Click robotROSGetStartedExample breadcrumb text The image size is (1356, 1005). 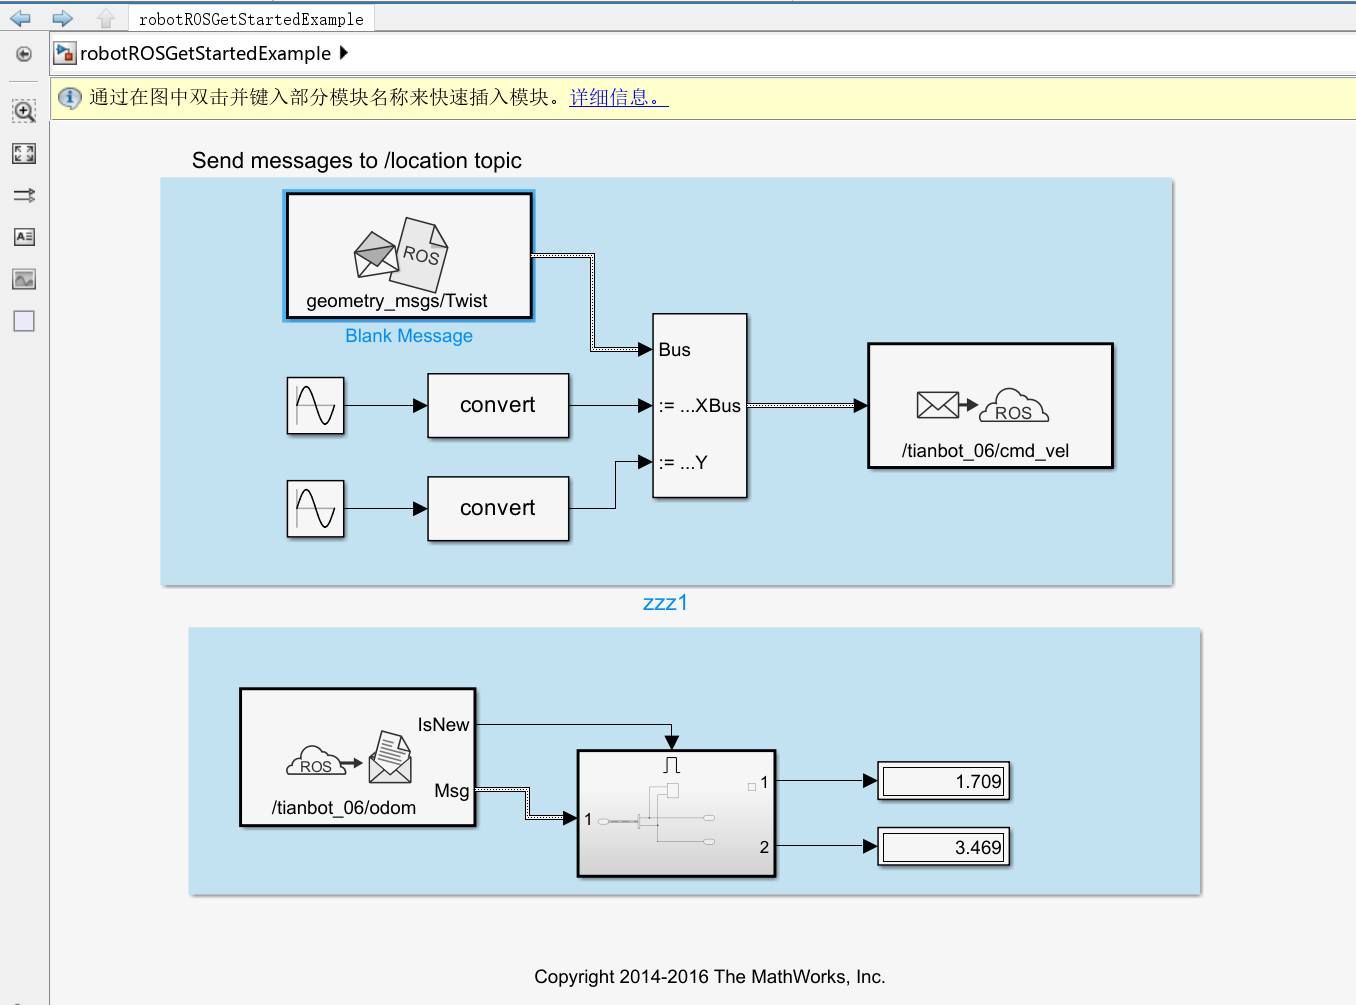pyautogui.click(x=205, y=53)
